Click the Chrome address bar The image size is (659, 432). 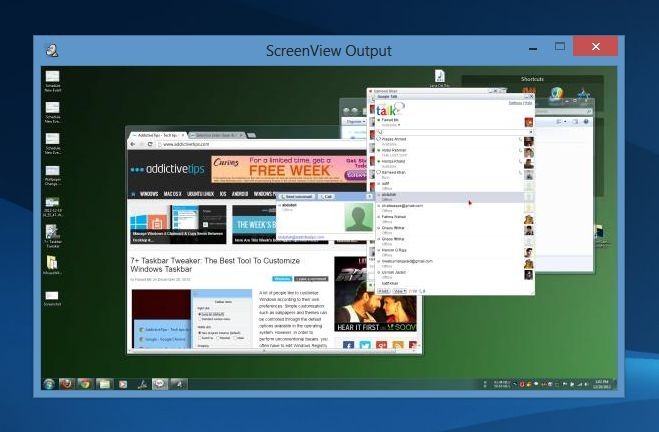[x=261, y=144]
